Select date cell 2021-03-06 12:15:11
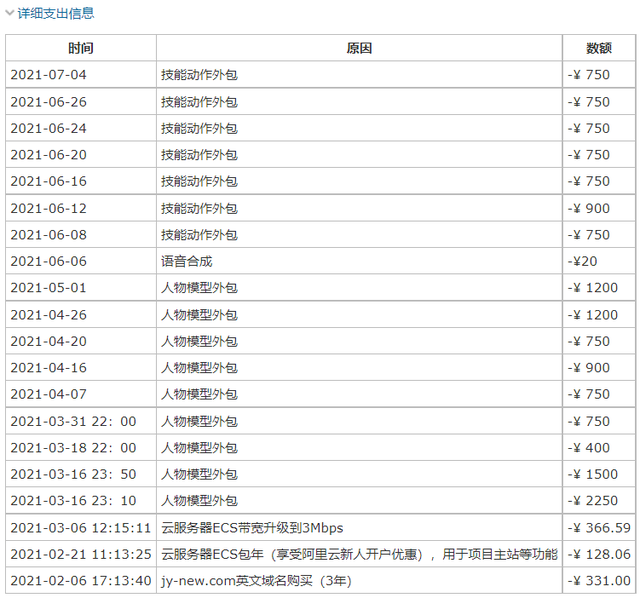640x598 pixels. 81,528
